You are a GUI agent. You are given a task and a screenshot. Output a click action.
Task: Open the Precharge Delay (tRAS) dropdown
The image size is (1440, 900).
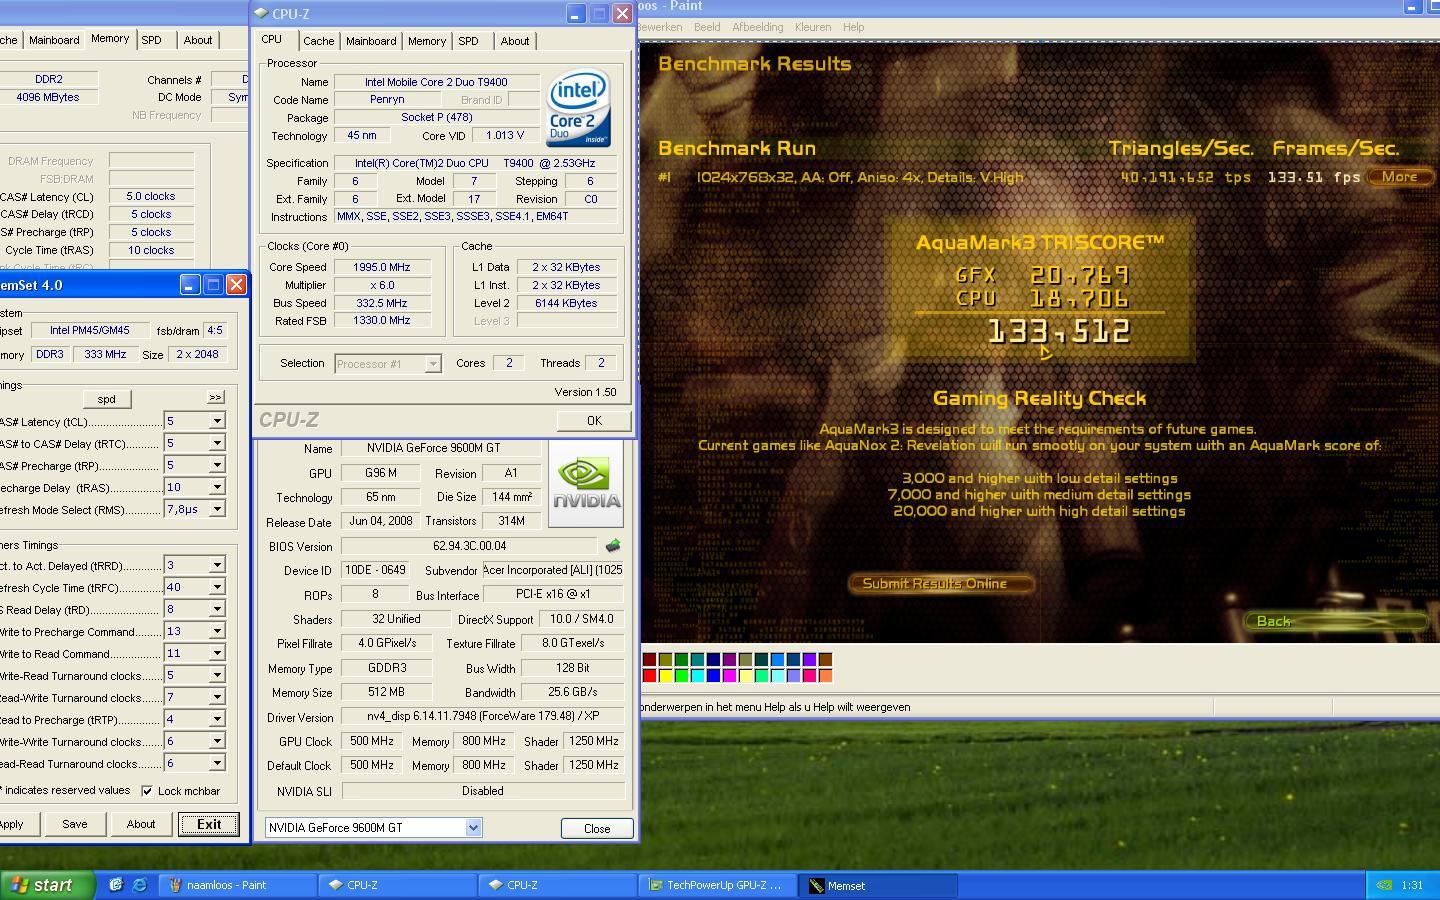tap(216, 487)
